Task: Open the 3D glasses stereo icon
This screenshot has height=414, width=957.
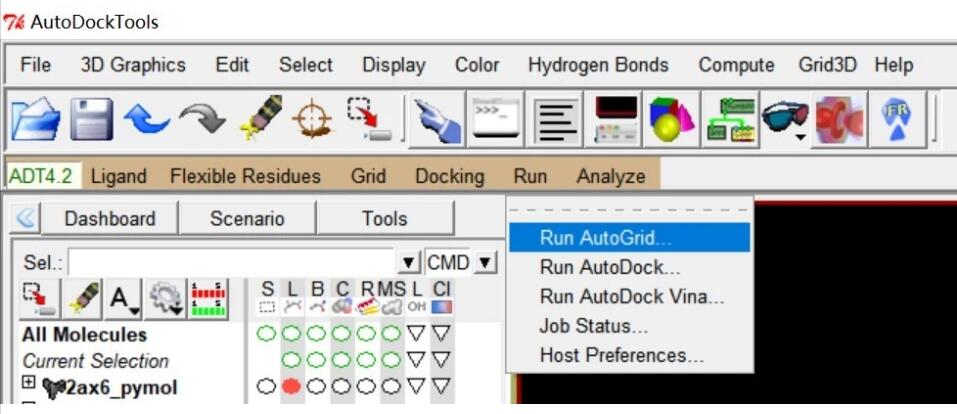Action: 785,120
